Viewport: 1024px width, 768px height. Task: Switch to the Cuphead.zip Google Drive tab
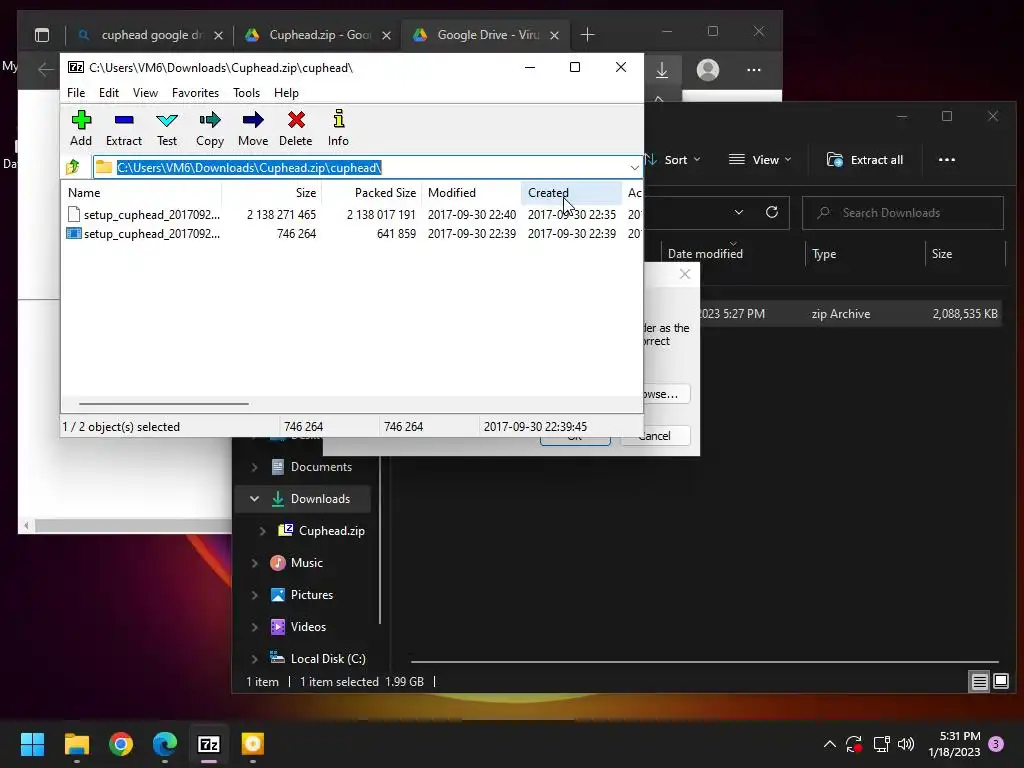319,35
